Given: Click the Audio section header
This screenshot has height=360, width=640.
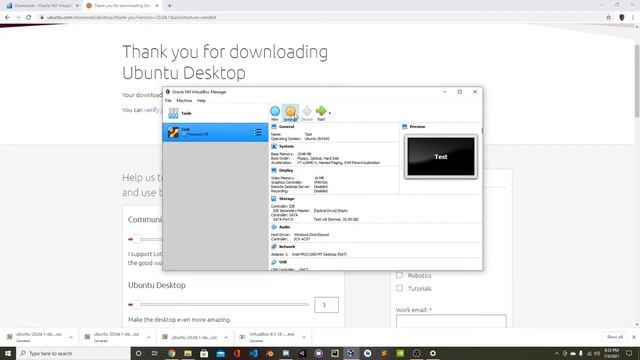Looking at the screenshot, I should point(284,227).
